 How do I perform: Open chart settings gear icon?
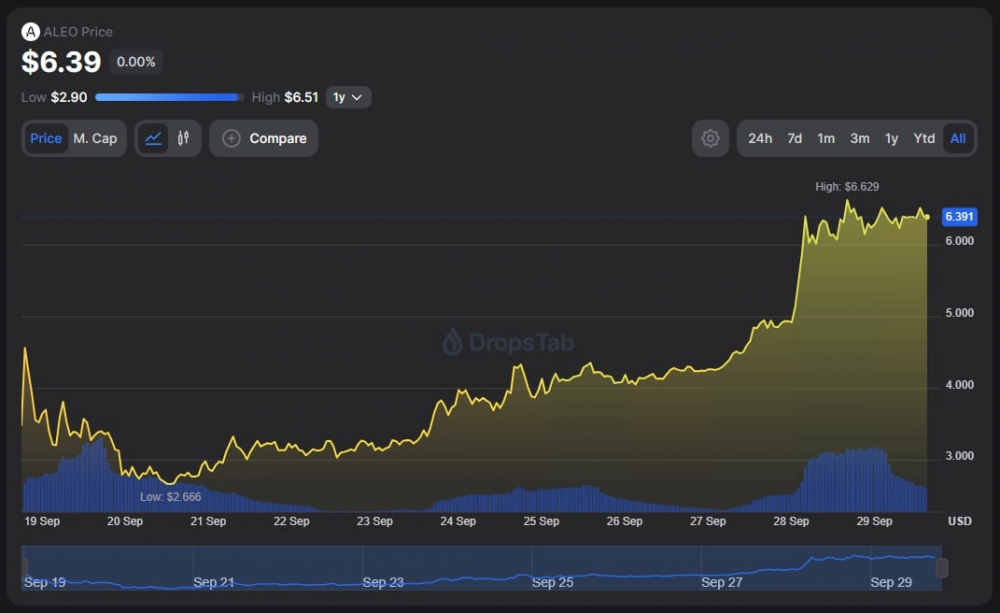pos(710,139)
